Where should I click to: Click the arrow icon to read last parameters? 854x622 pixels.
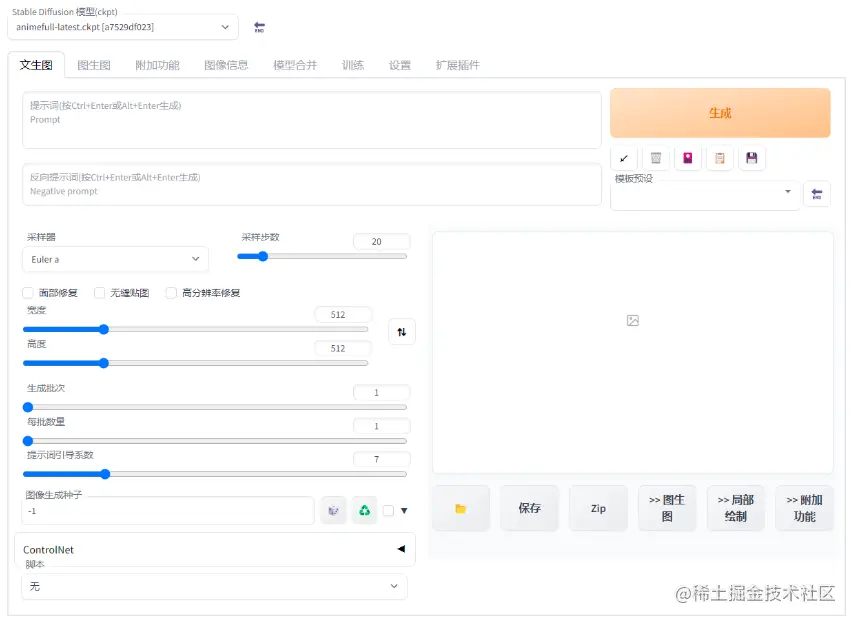coord(624,158)
